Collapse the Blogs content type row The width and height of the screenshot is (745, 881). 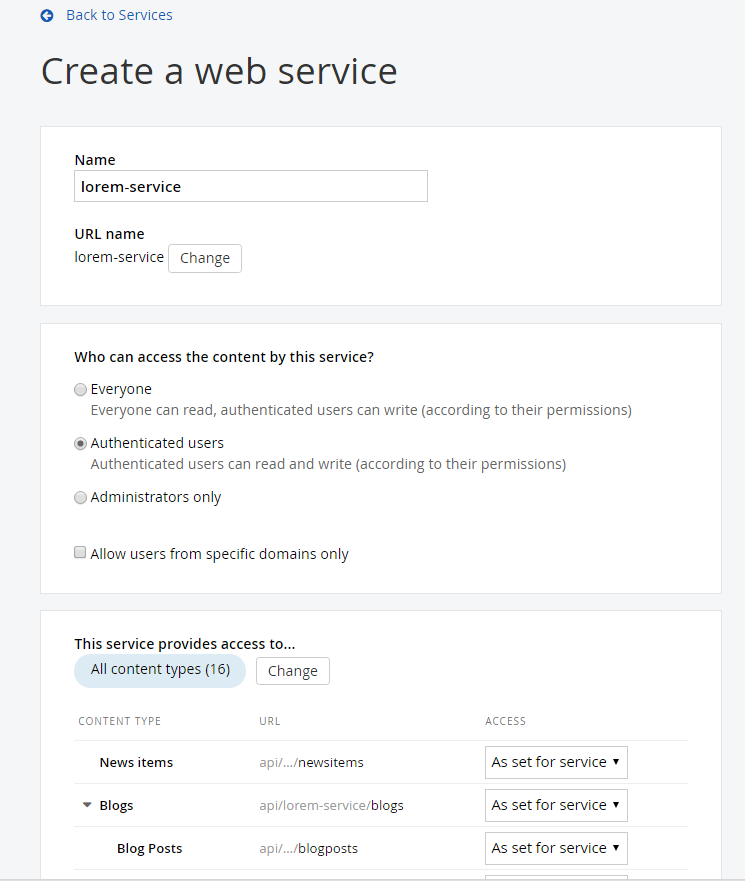[x=87, y=805]
